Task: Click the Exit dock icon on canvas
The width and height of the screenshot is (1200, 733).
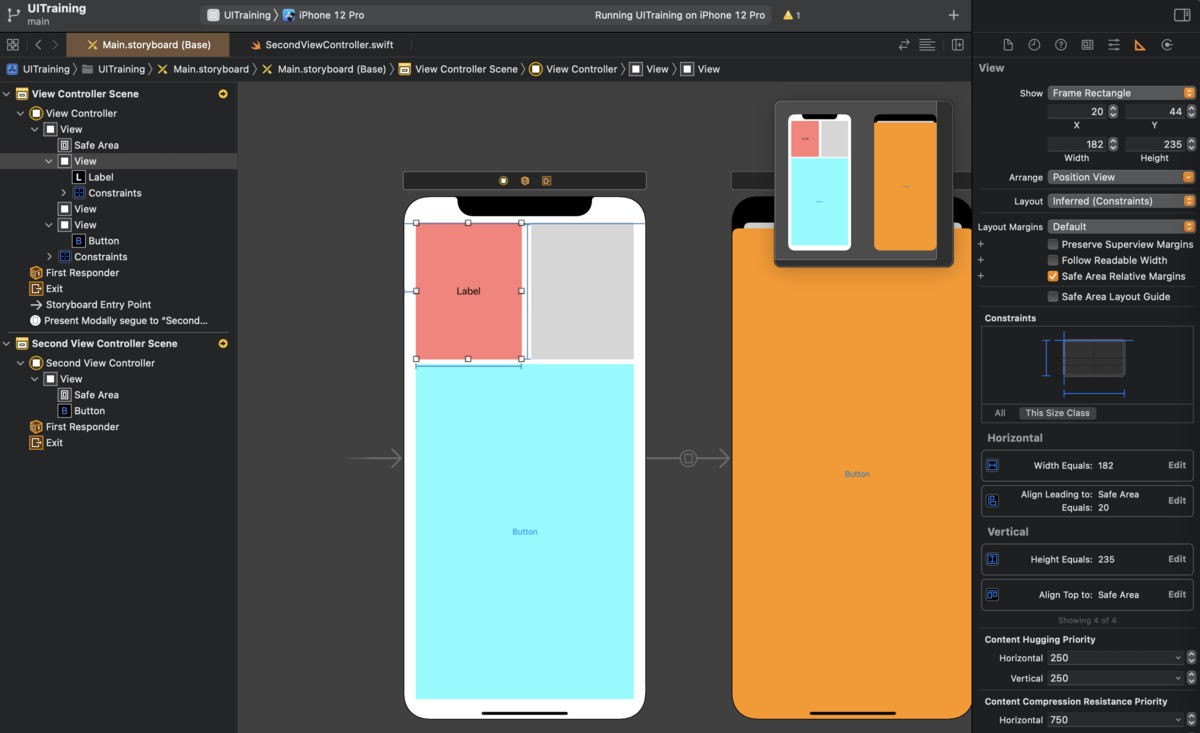Action: 546,181
